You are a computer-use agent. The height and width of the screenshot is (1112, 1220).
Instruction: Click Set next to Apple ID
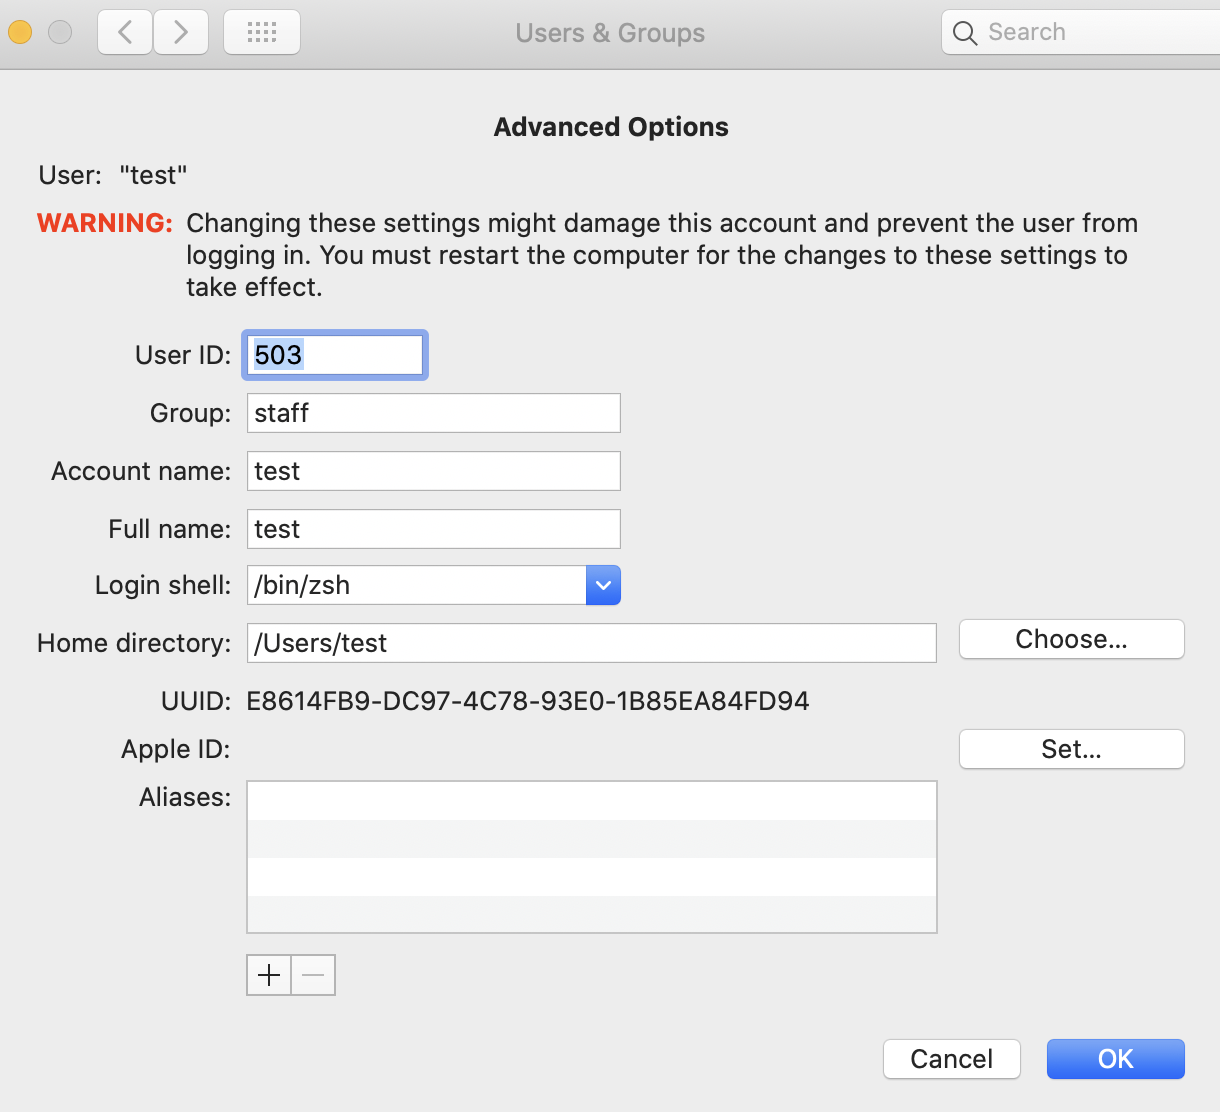click(1070, 748)
